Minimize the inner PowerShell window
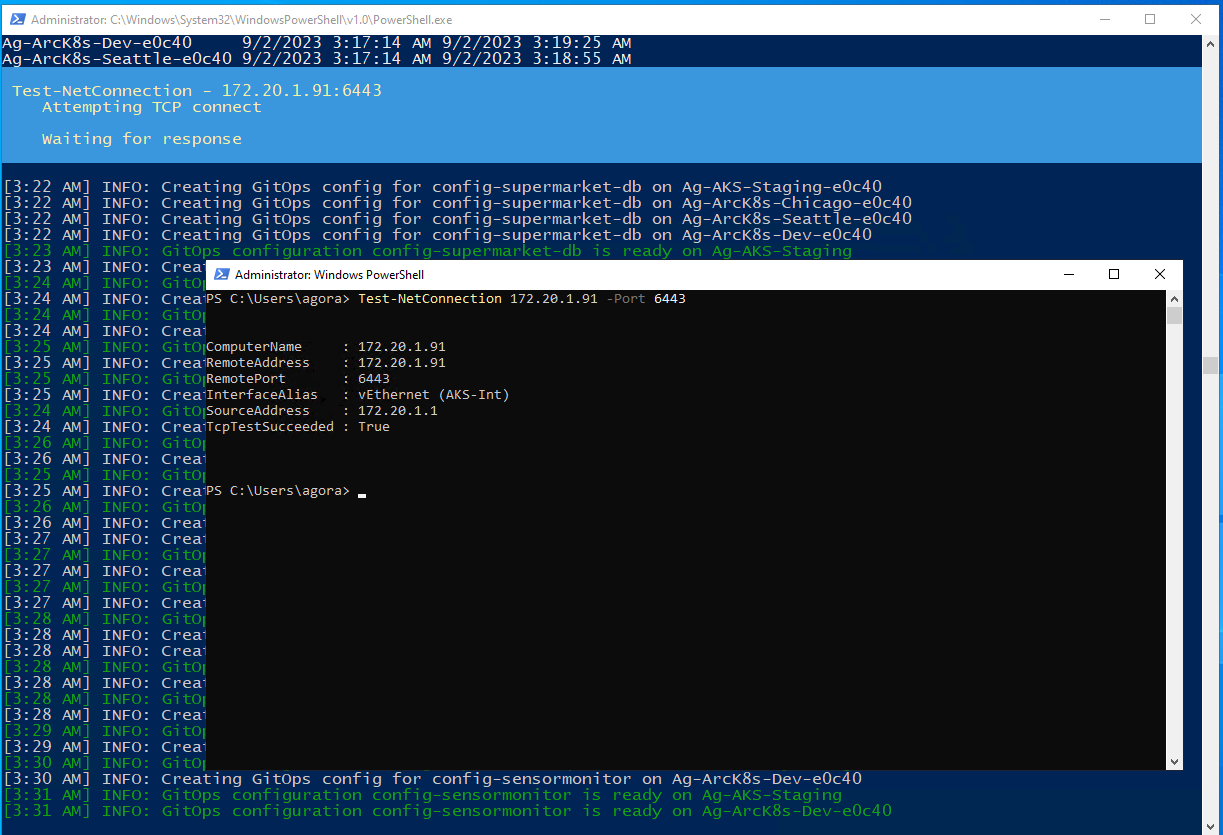The width and height of the screenshot is (1223, 835). pos(1068,274)
